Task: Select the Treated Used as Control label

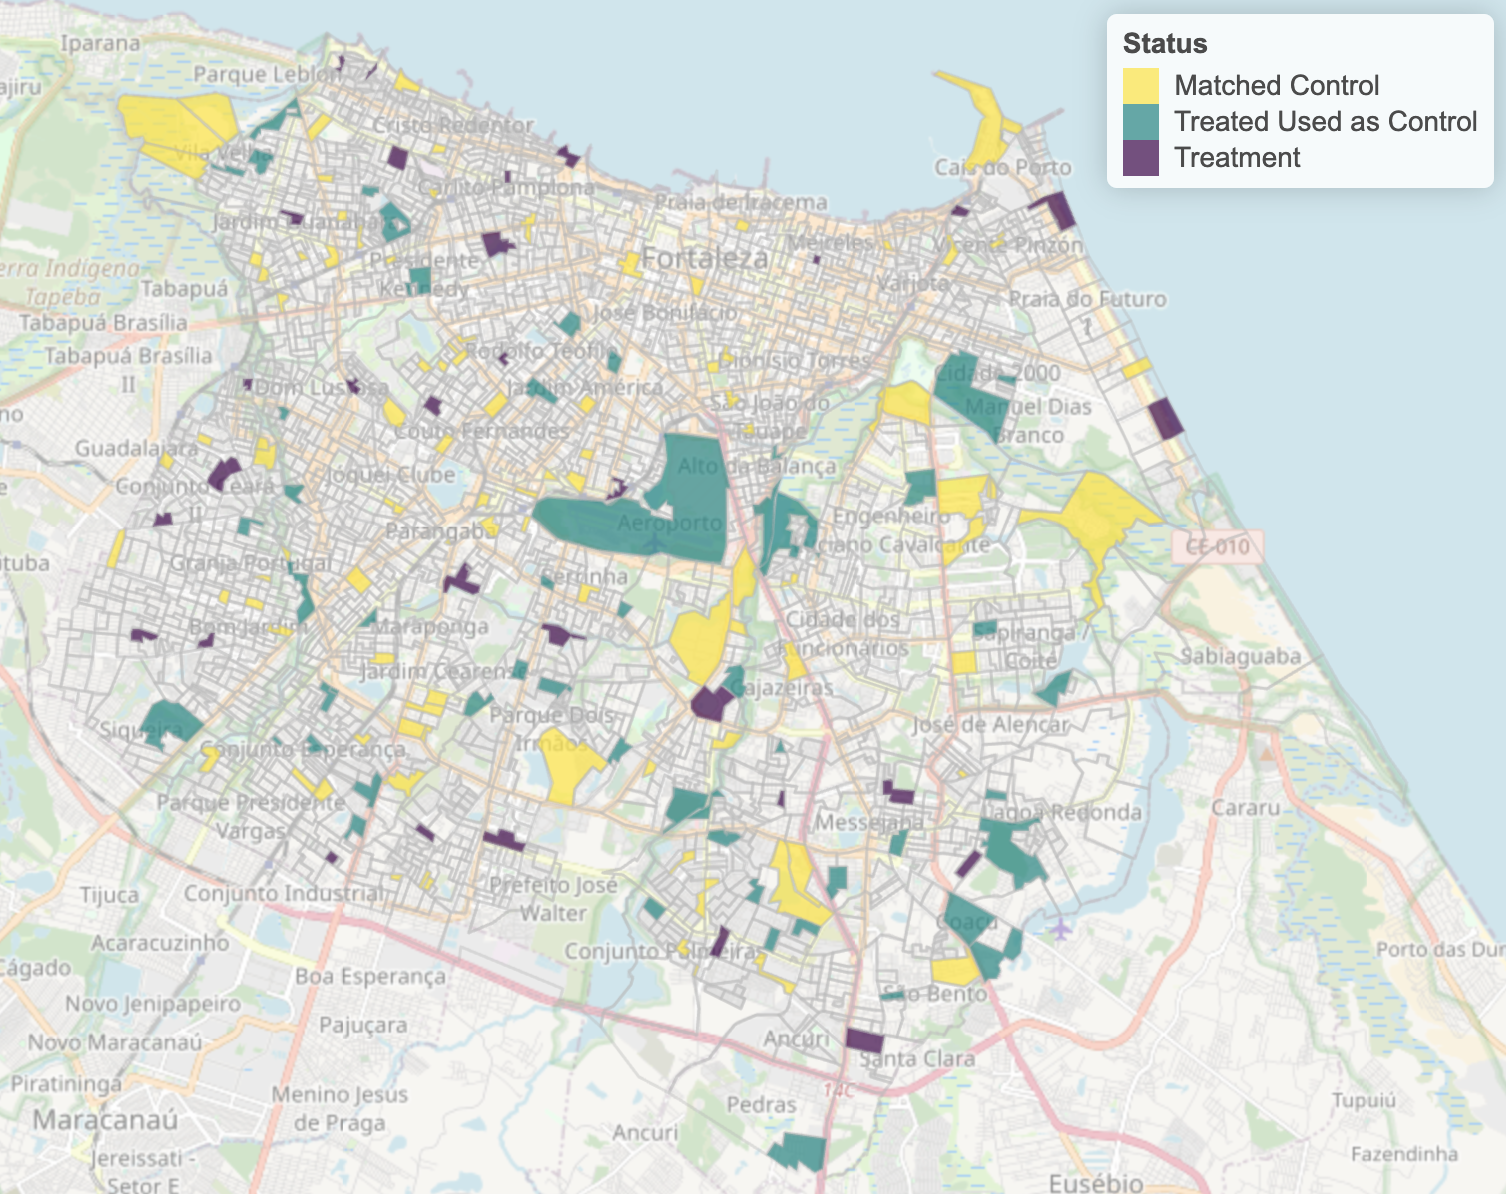Action: click(x=1325, y=122)
